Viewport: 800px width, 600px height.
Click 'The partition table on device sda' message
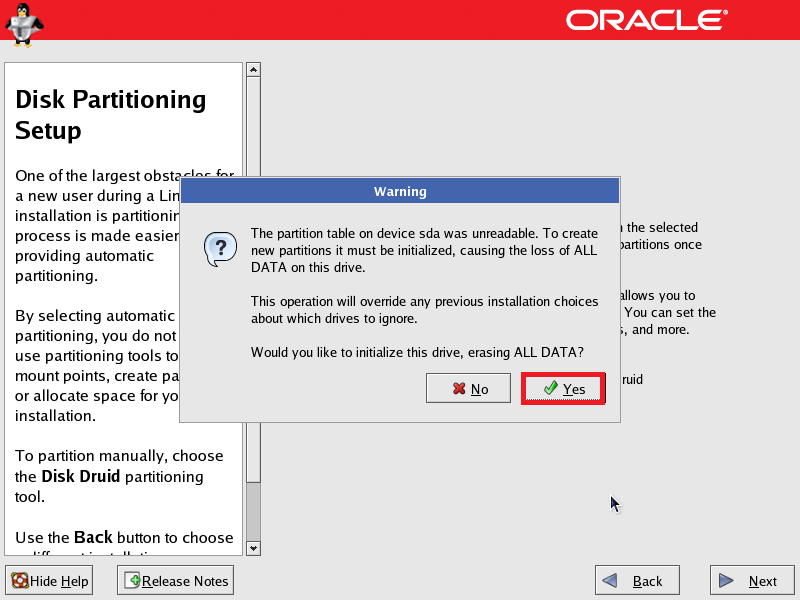424,250
